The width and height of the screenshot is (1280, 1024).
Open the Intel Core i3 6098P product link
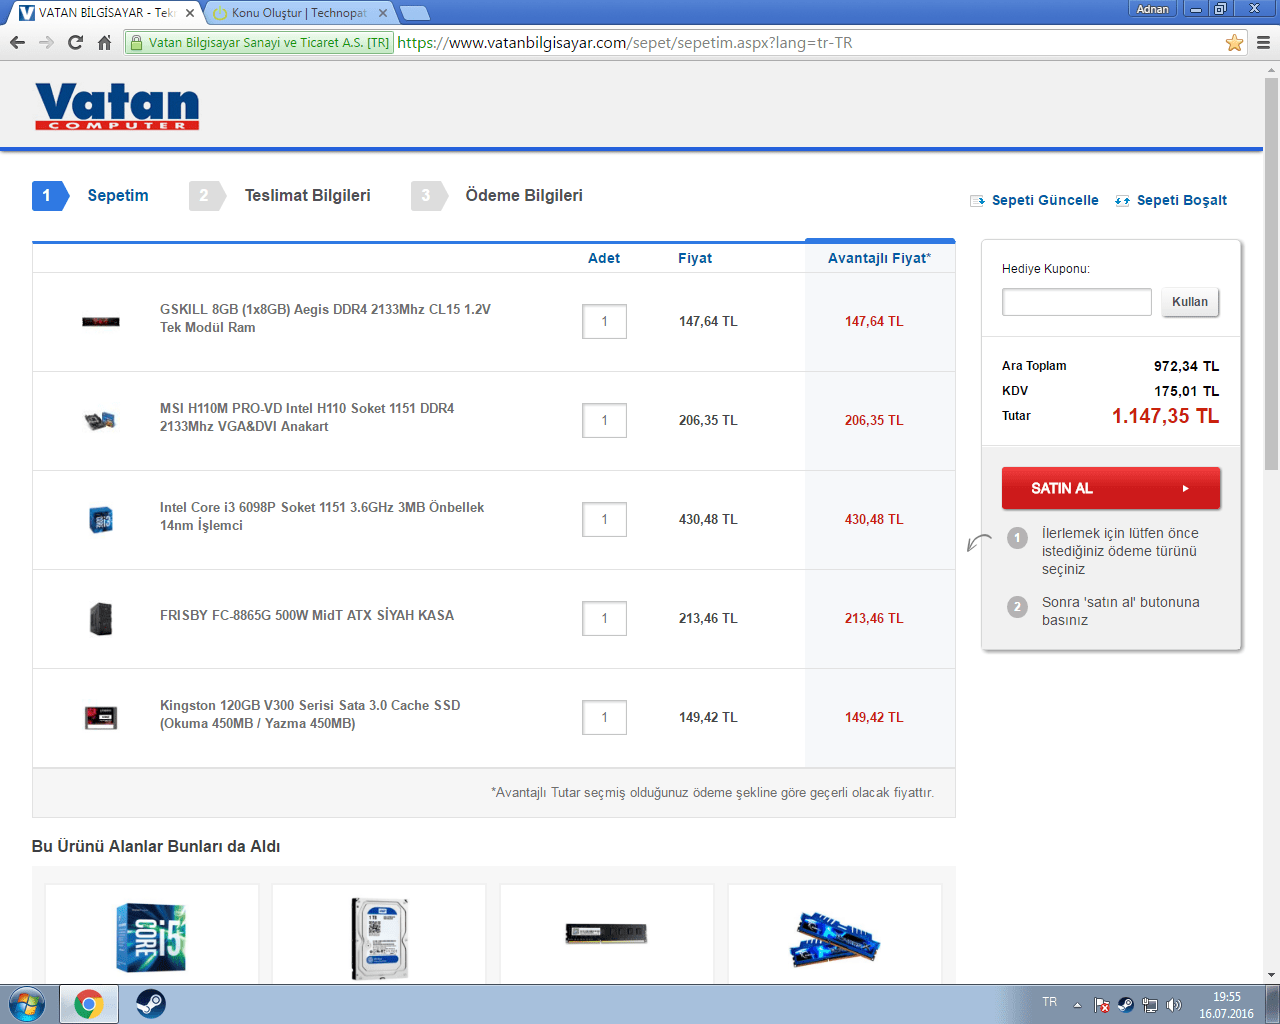(x=322, y=516)
